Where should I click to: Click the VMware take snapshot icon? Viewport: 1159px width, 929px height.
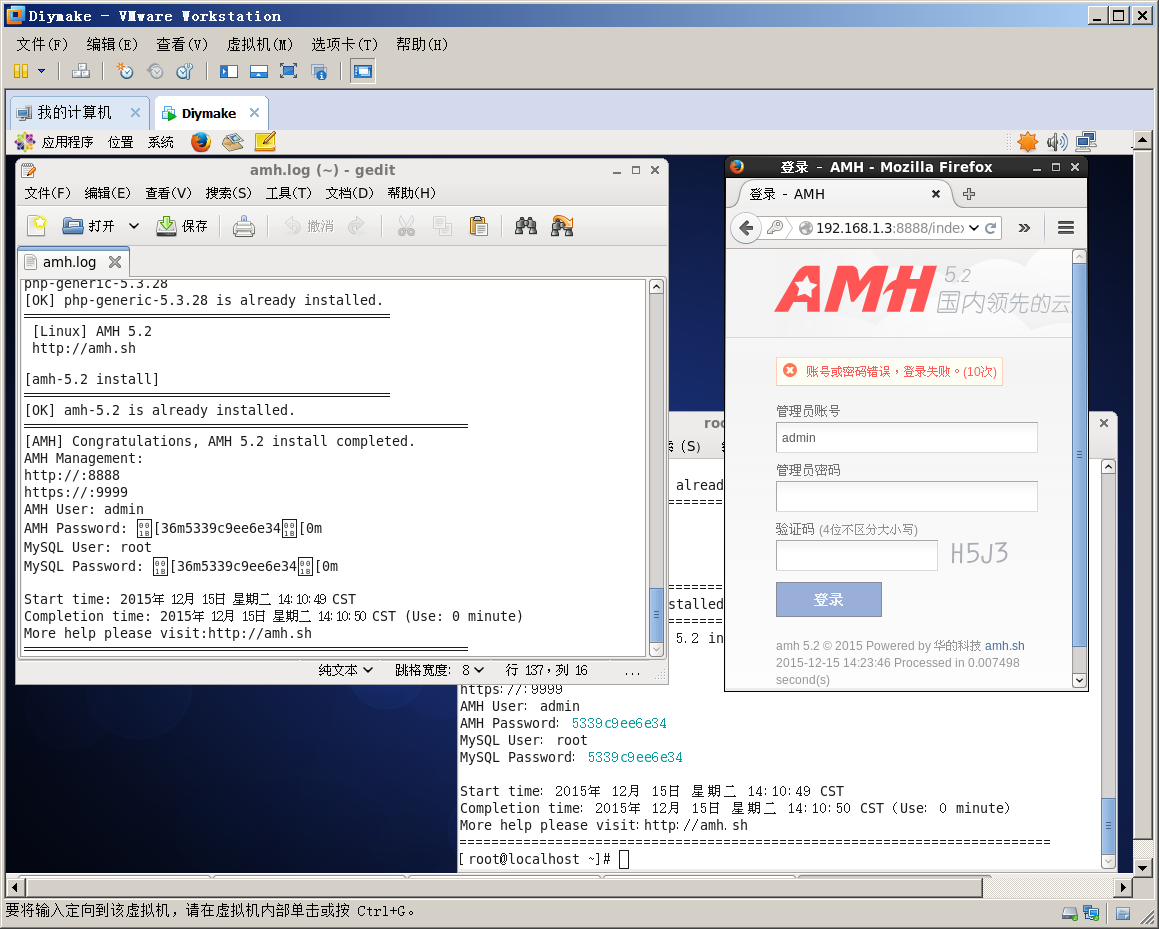point(124,71)
